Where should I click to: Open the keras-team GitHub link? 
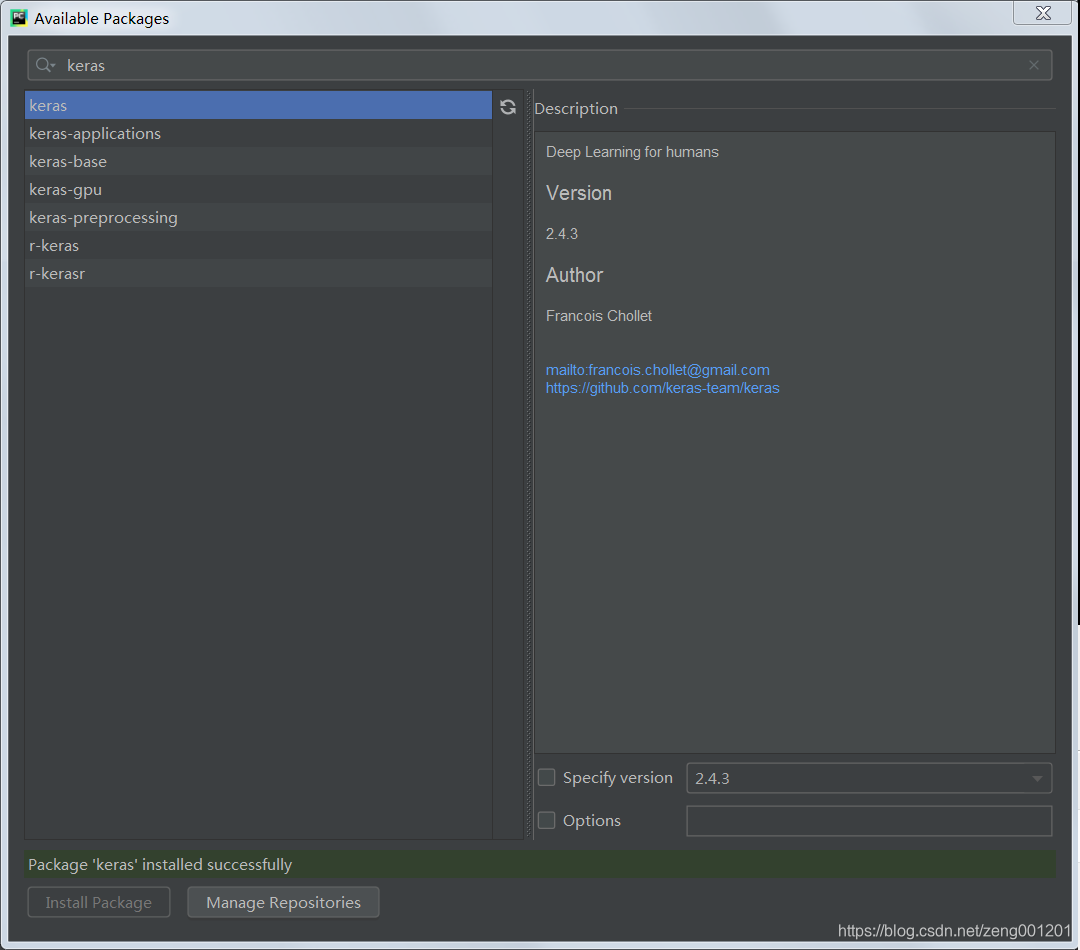(662, 388)
